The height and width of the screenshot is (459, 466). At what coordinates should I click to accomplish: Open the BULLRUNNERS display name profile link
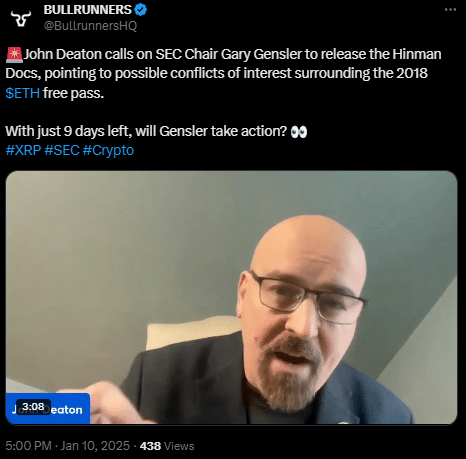click(88, 10)
